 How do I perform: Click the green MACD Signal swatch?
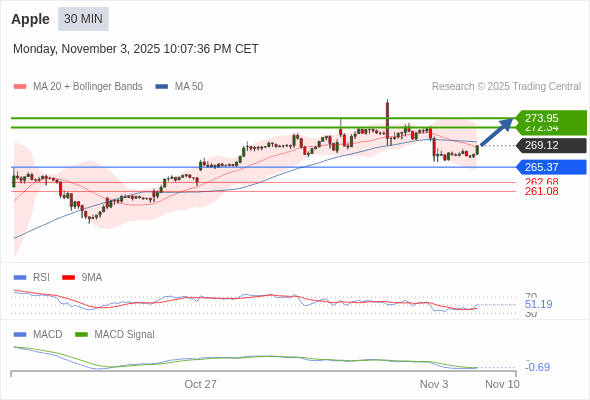(x=81, y=335)
